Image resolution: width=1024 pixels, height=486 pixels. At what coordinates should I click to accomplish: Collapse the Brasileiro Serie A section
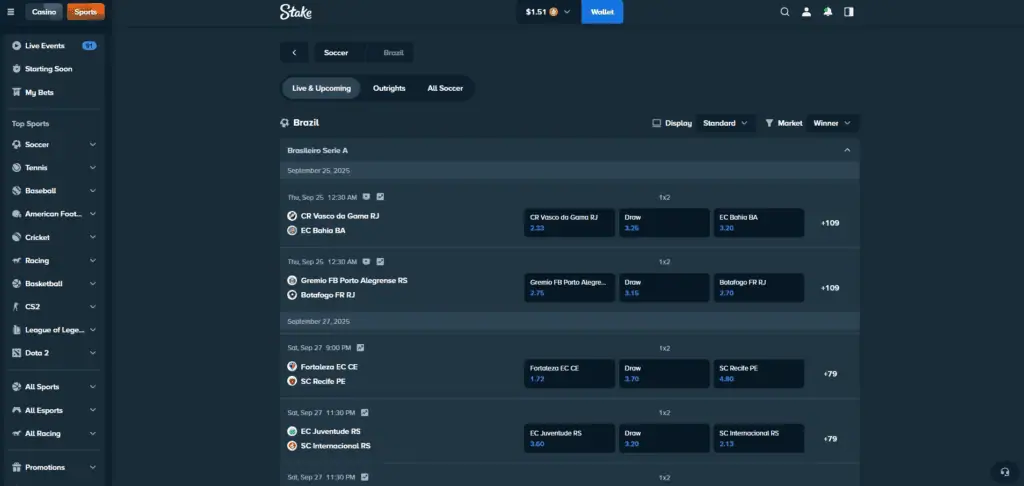tap(847, 150)
